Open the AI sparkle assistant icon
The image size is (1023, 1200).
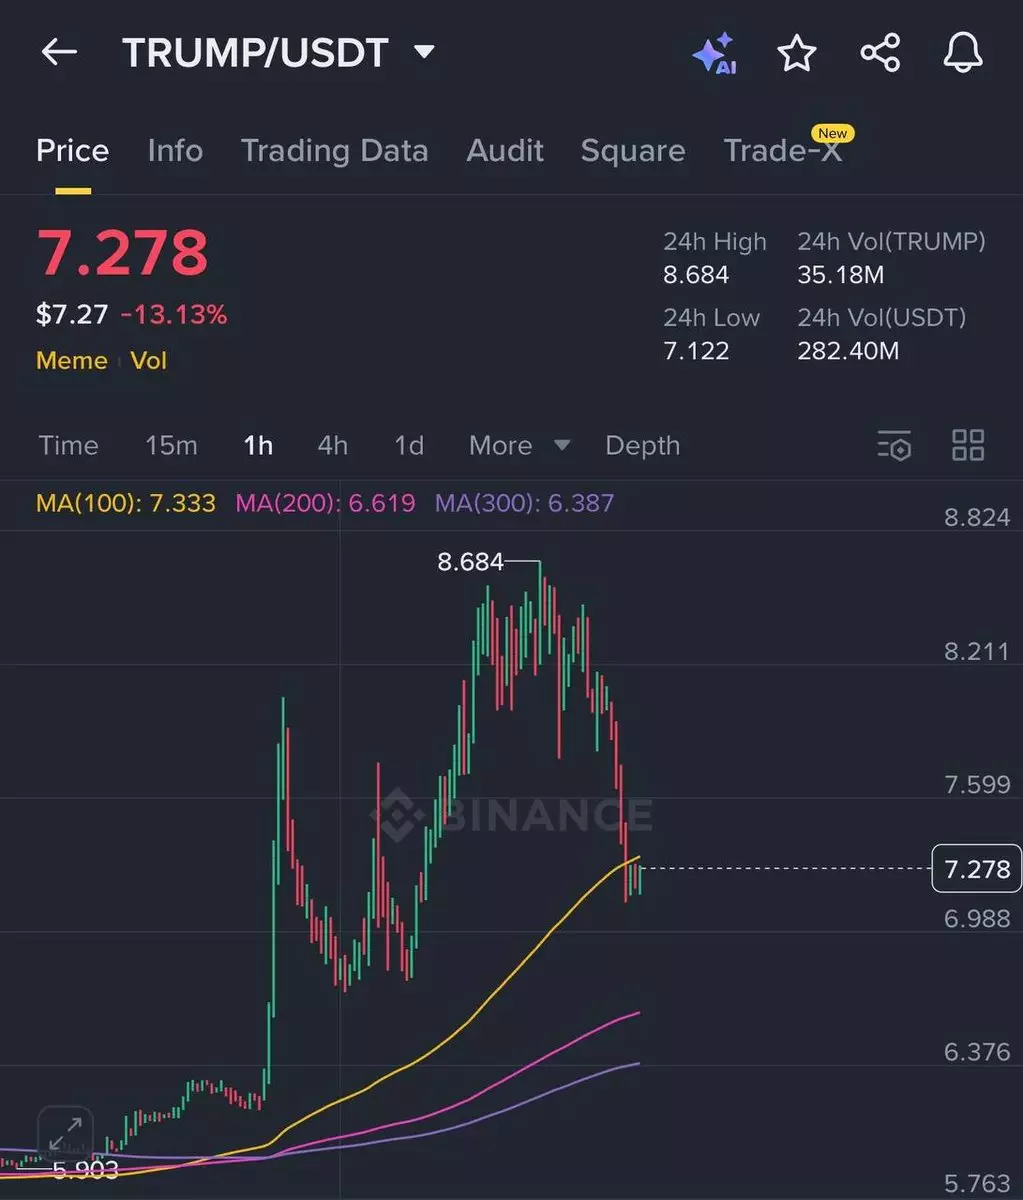(x=715, y=53)
